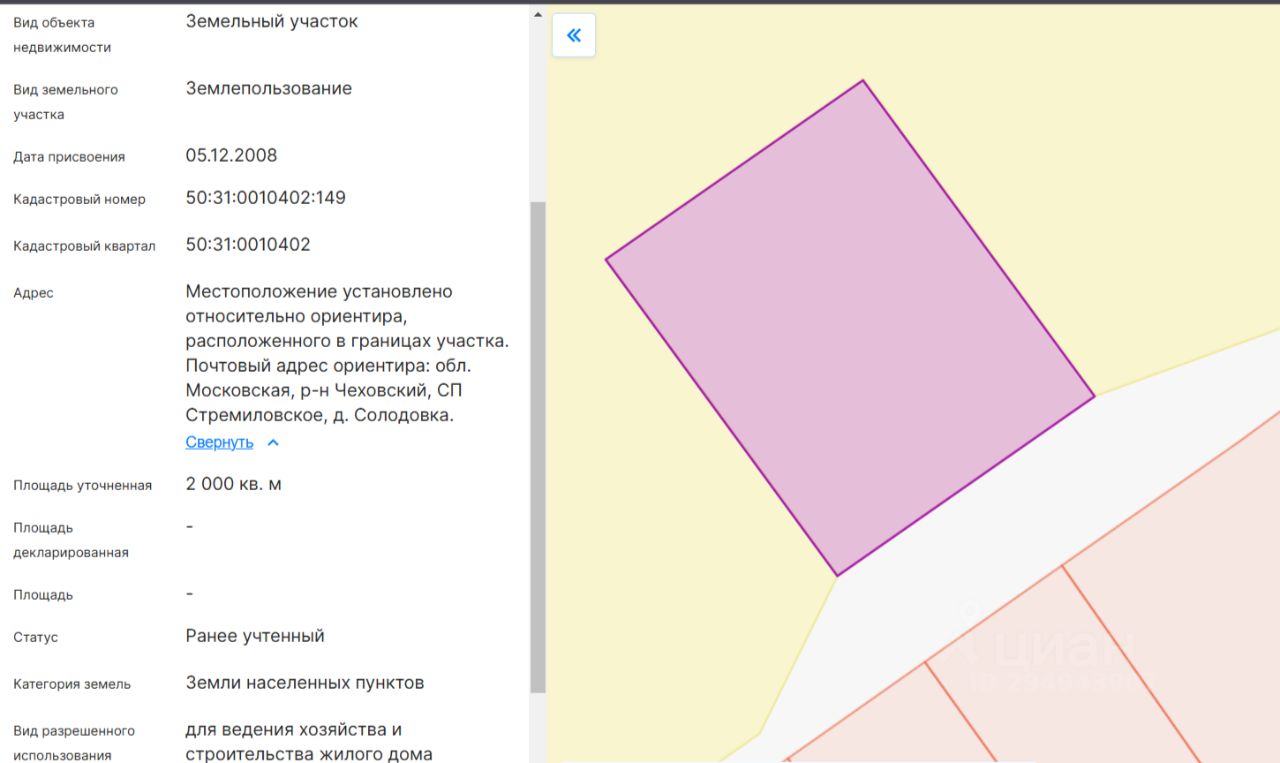Click the date value 05.12.2008
This screenshot has width=1280, height=763.
(x=231, y=156)
